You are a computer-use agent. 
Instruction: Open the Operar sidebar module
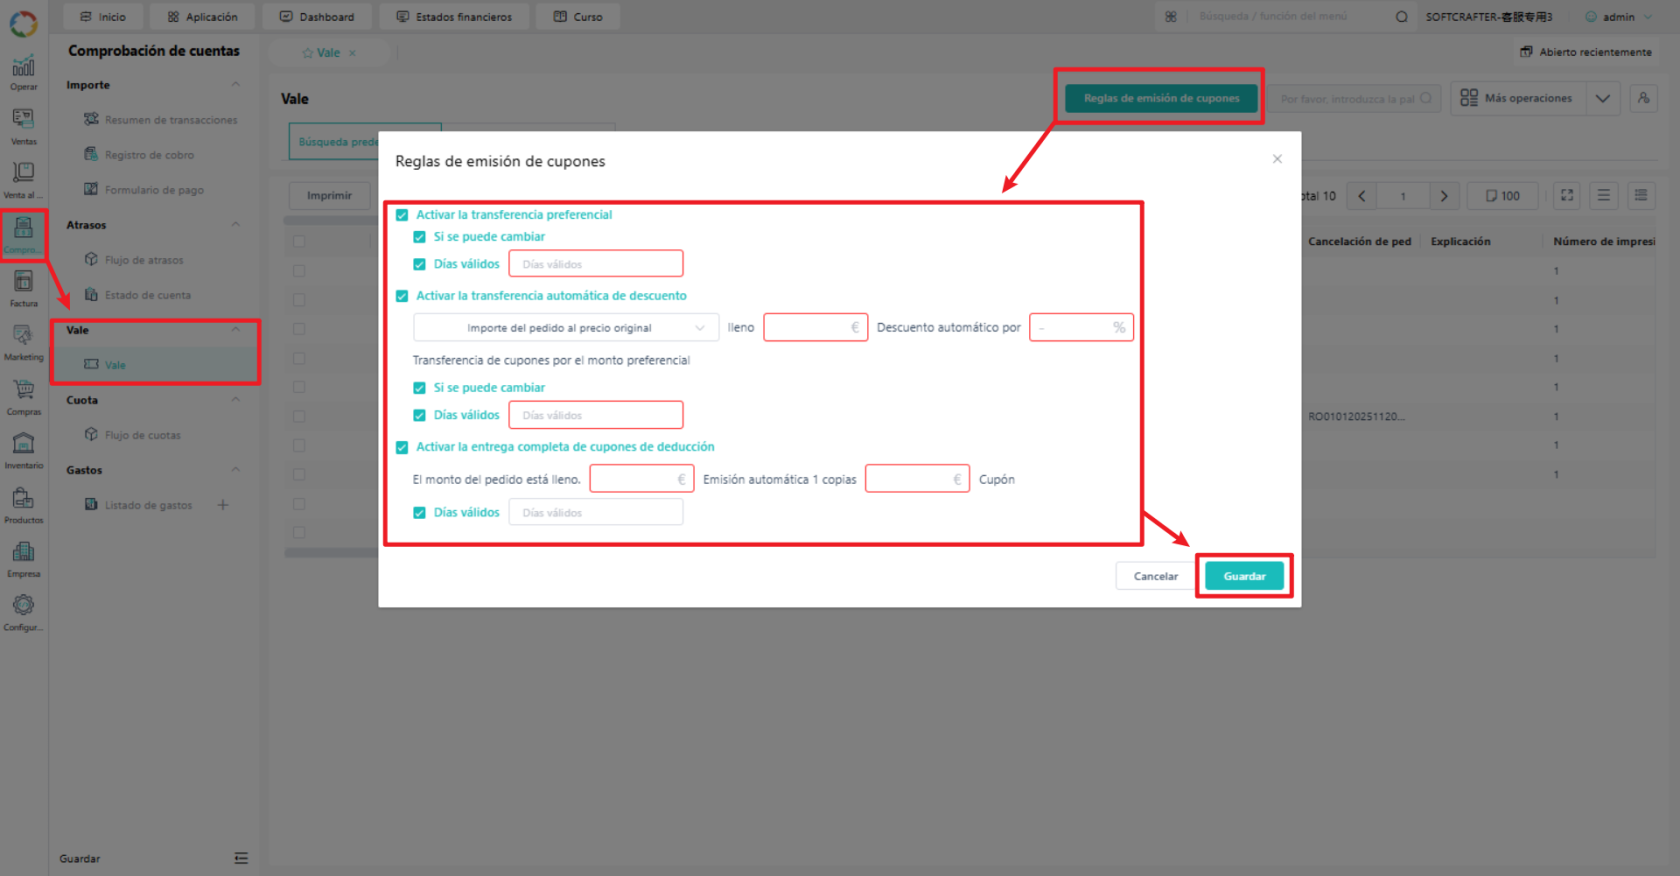pos(23,72)
